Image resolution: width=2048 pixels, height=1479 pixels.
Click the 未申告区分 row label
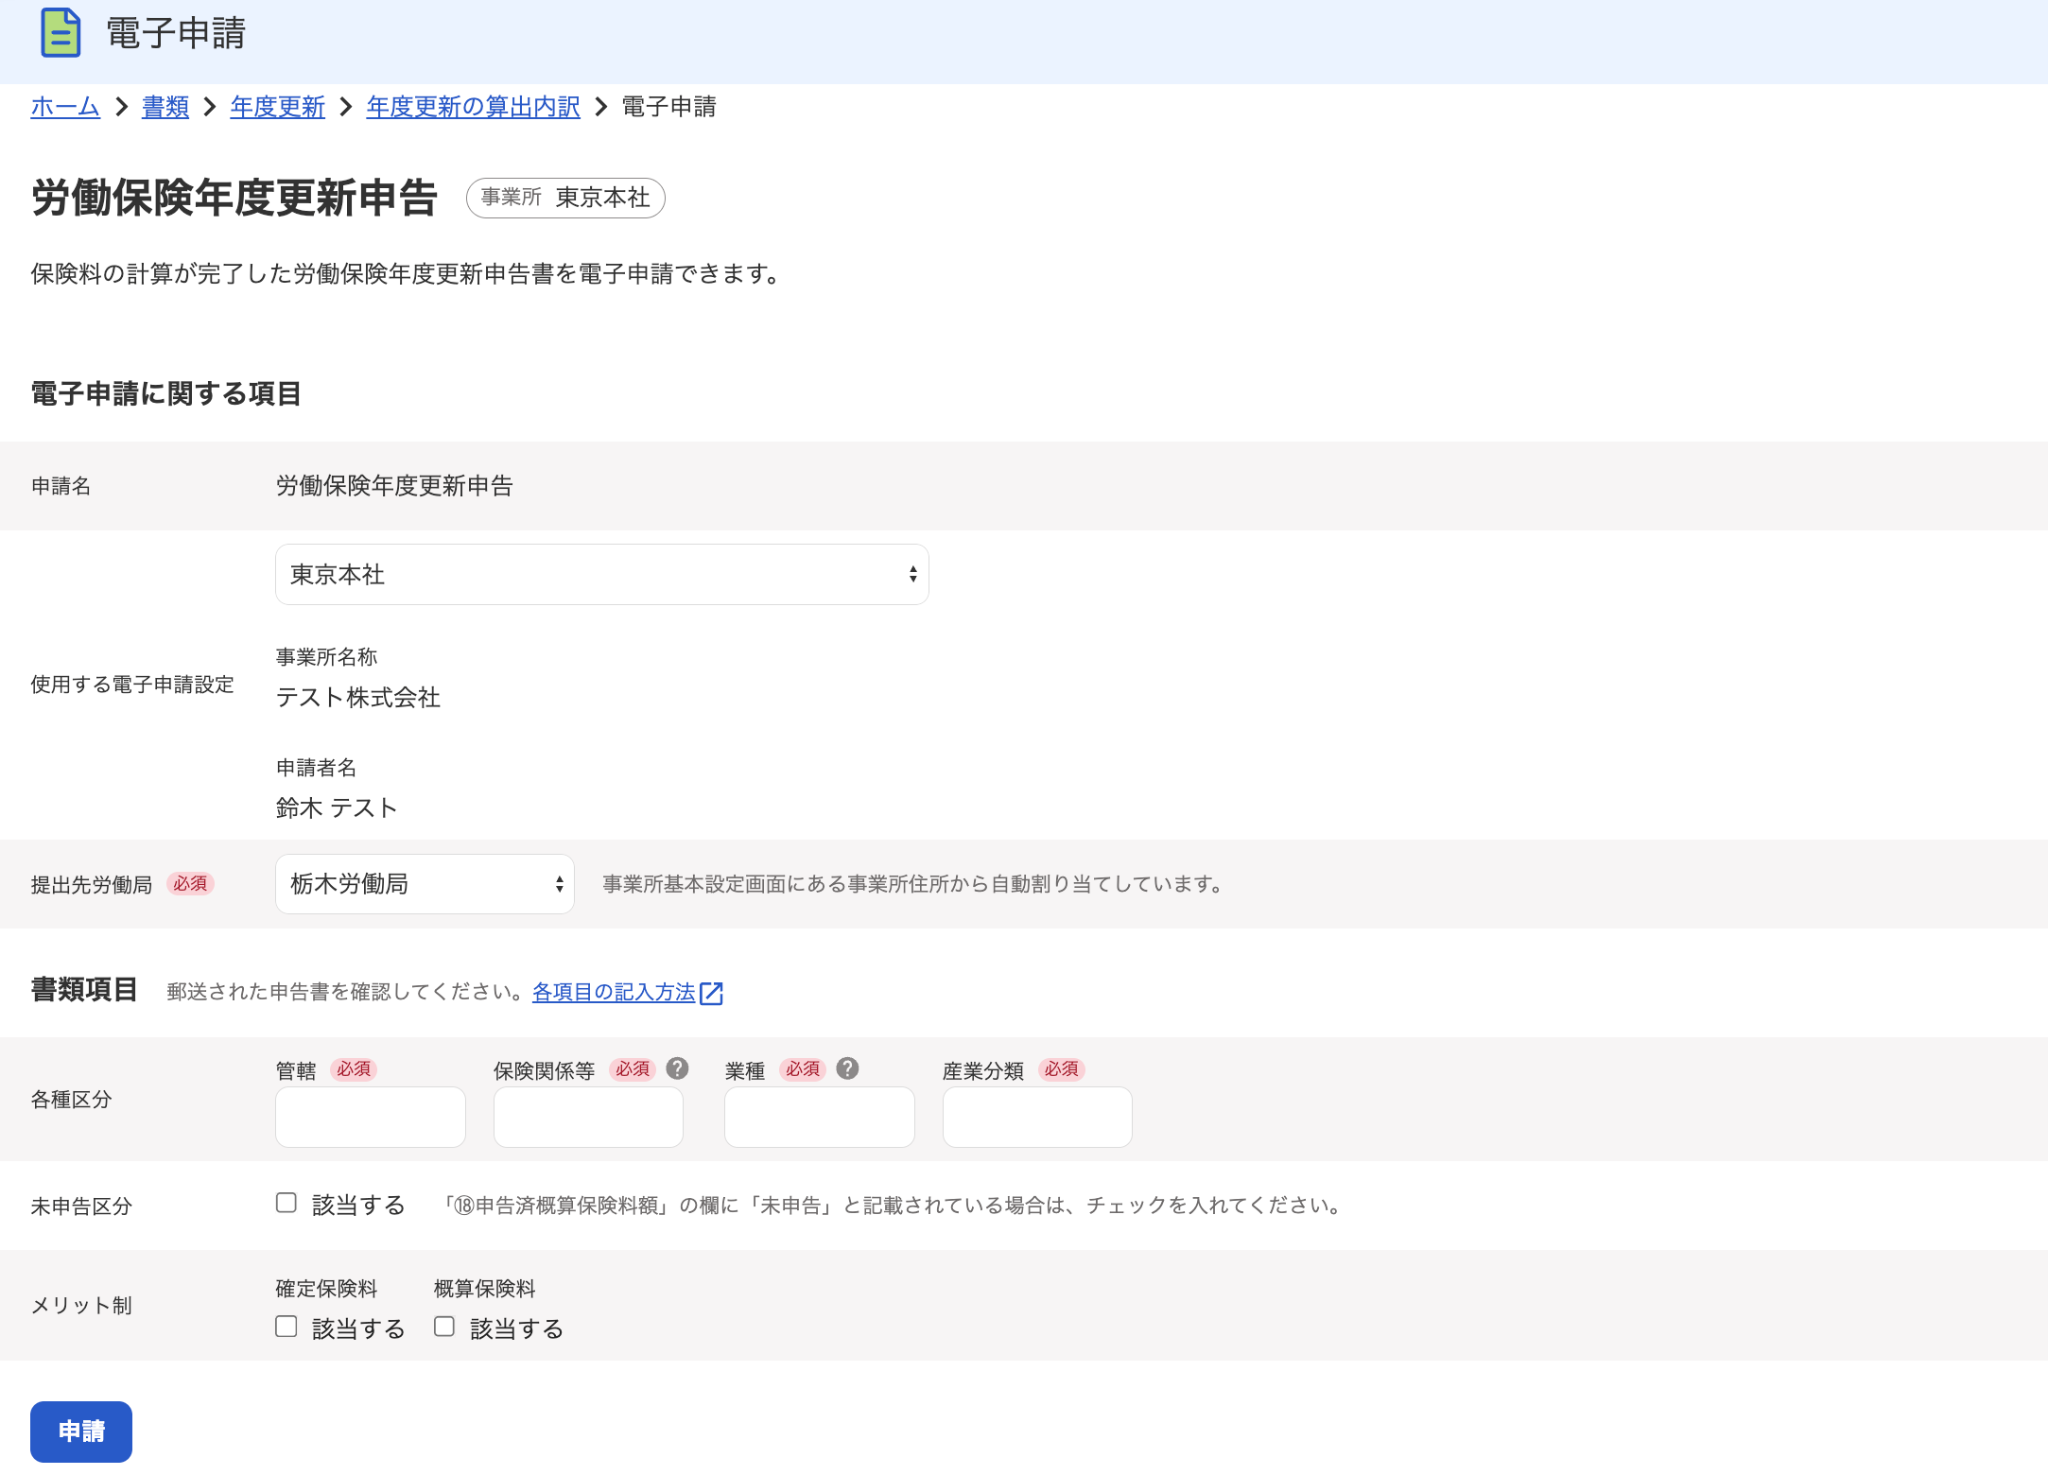[x=81, y=1206]
